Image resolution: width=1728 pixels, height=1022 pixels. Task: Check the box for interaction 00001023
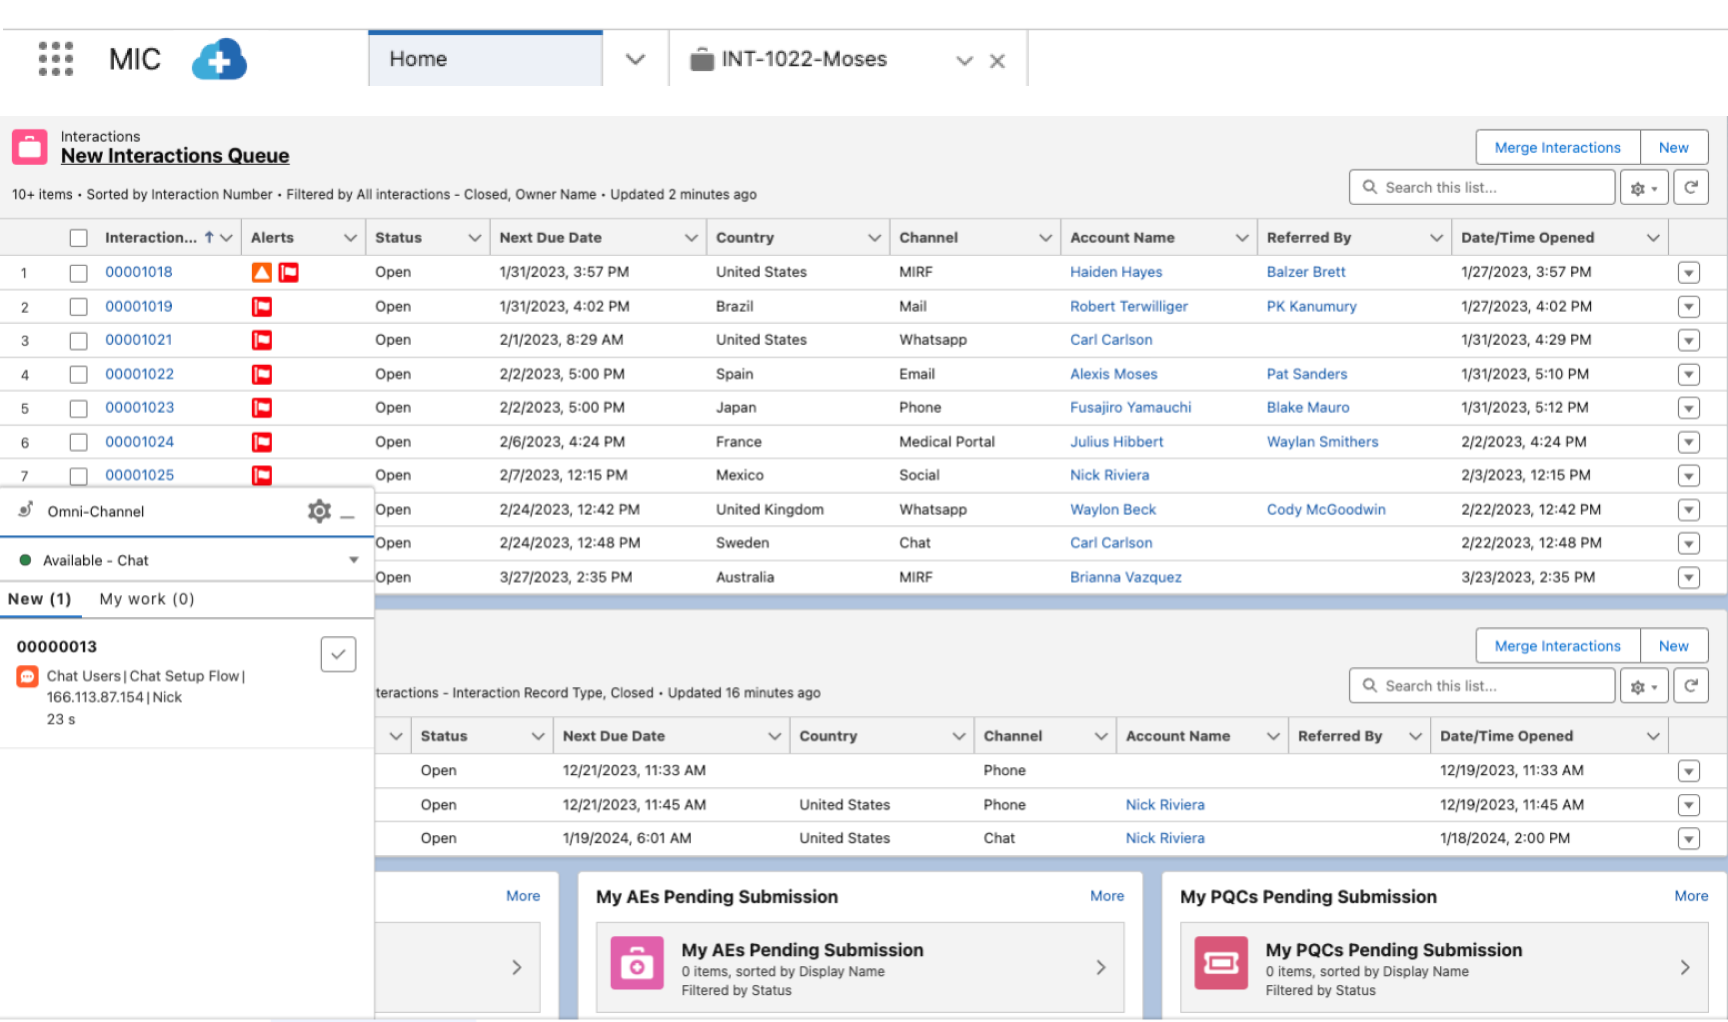click(x=79, y=409)
